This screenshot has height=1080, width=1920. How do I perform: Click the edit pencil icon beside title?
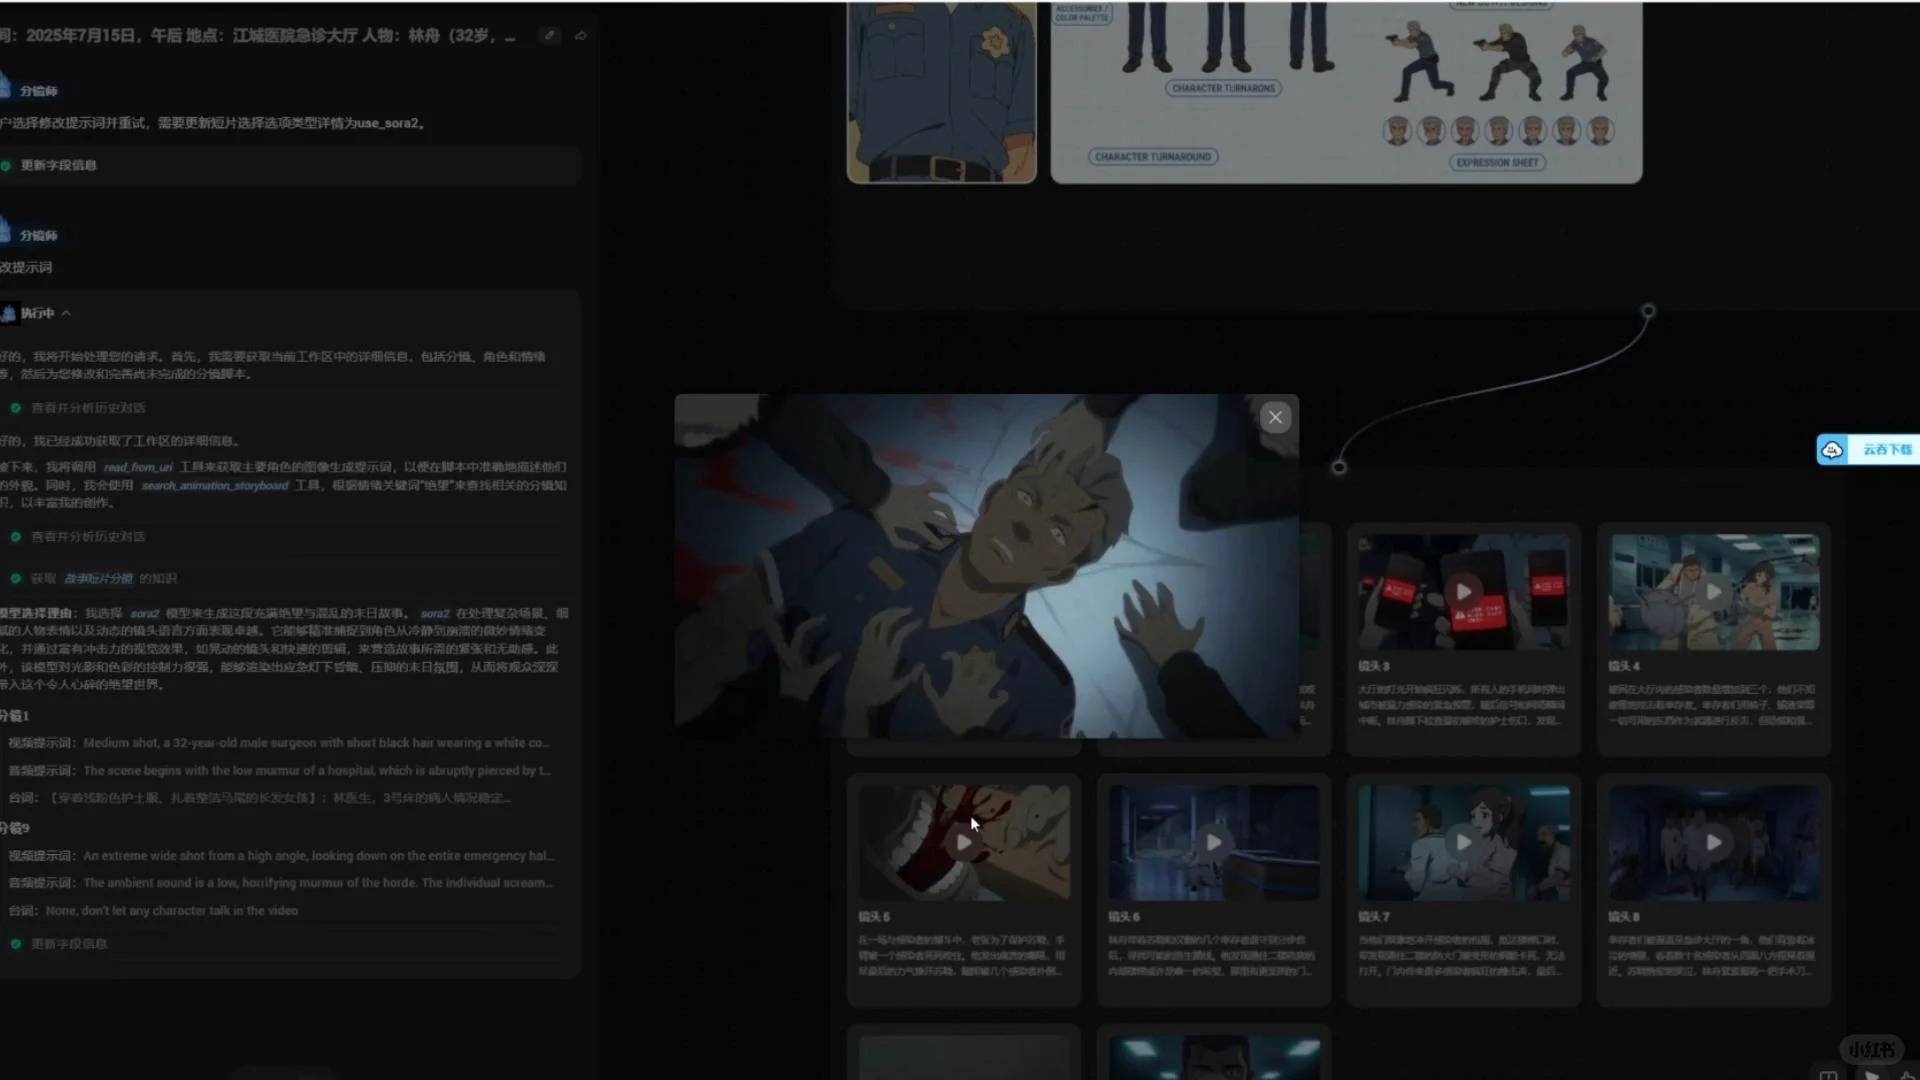(549, 36)
